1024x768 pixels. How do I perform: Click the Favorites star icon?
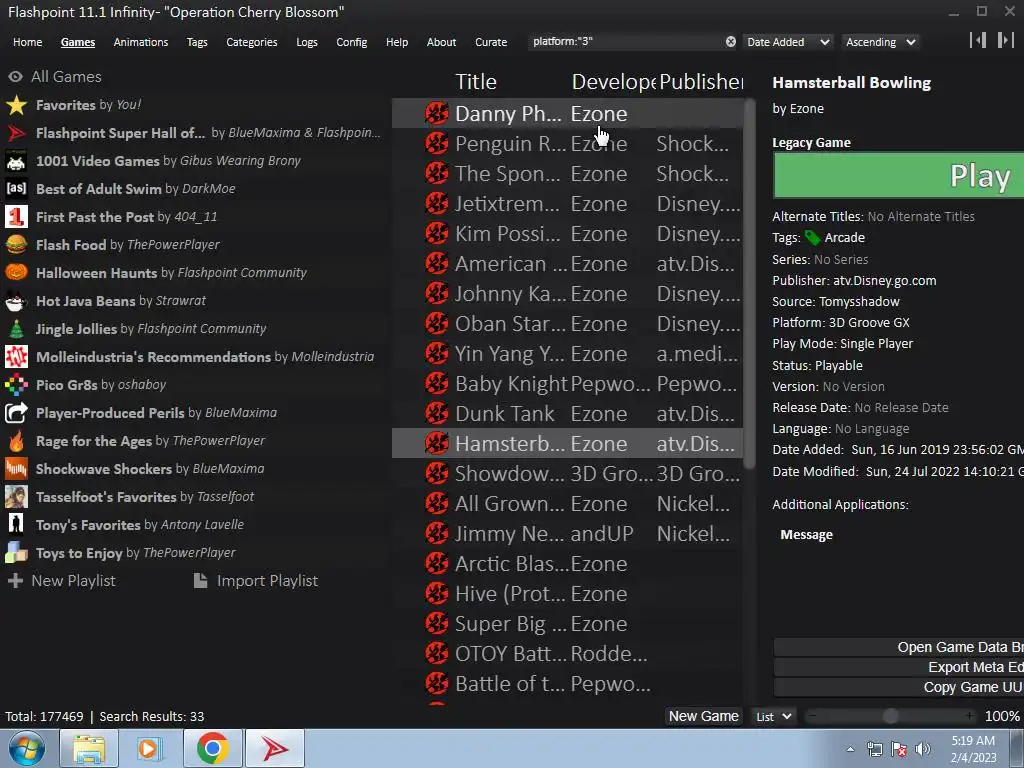click(16, 105)
